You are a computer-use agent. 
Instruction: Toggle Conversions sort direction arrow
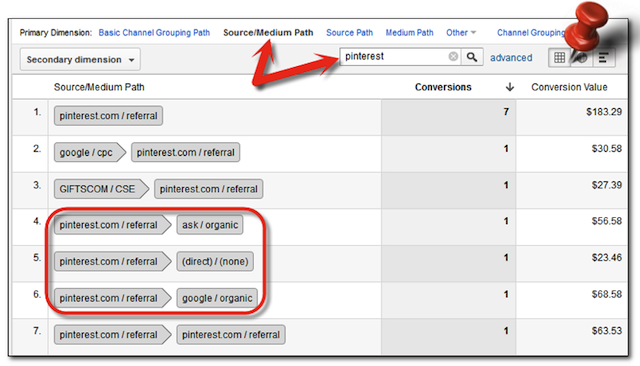click(x=509, y=87)
